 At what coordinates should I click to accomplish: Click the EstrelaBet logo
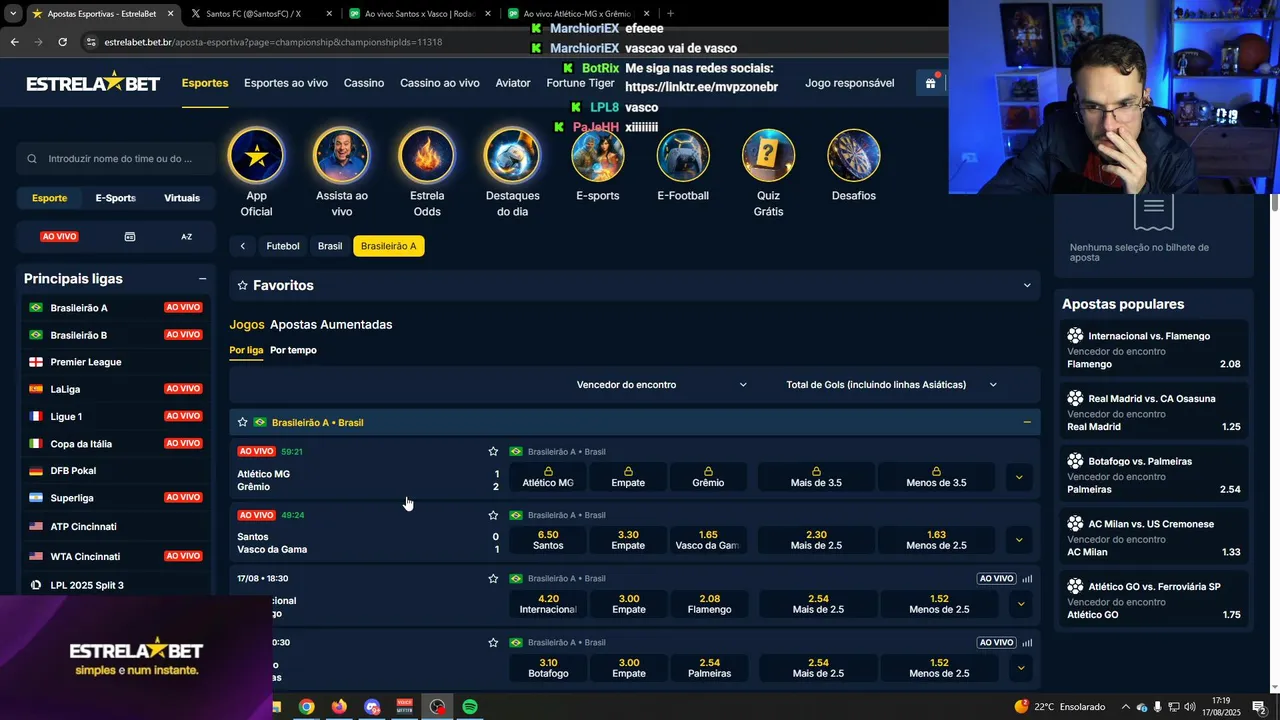point(93,83)
